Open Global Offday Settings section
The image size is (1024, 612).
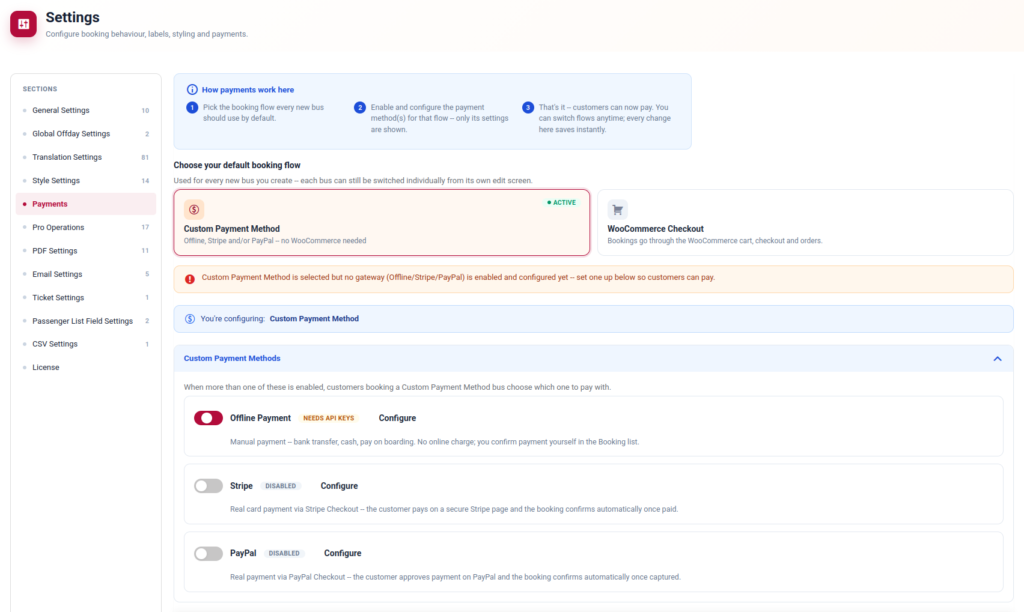[x=86, y=134]
